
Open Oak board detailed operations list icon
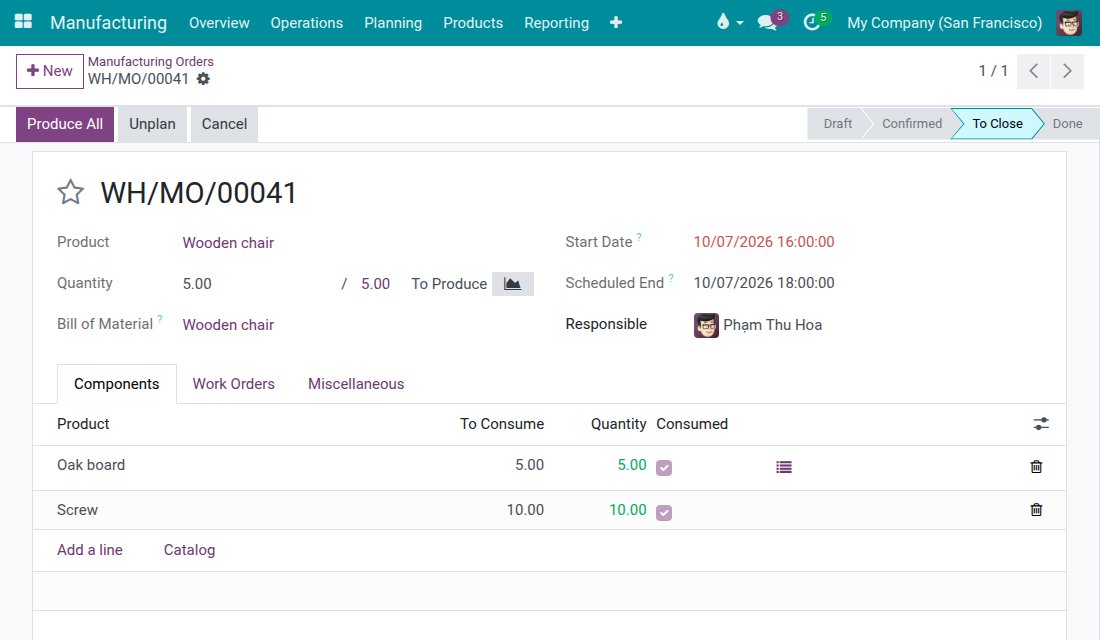tap(784, 467)
